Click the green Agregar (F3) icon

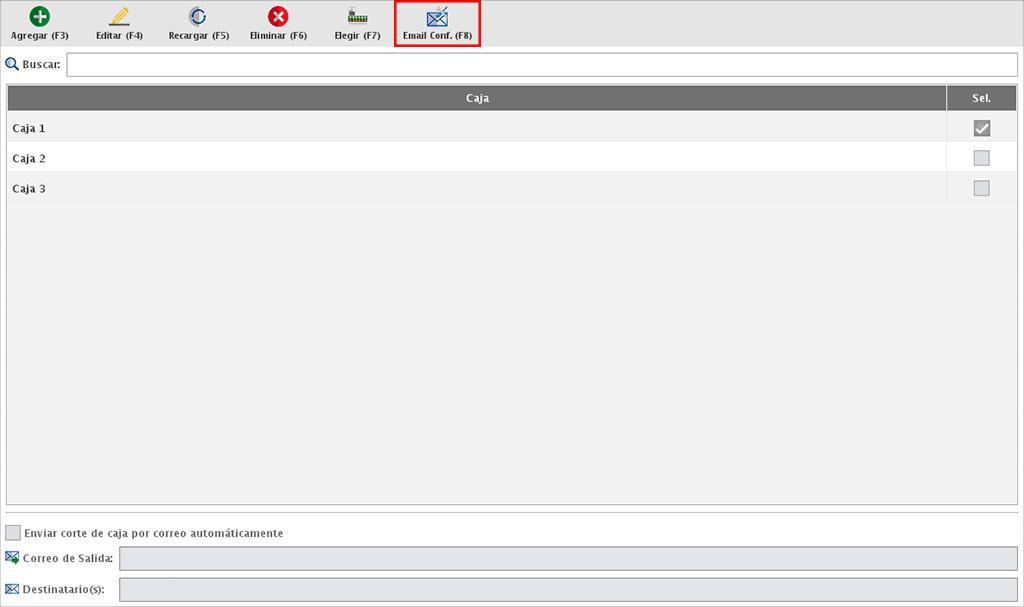(x=39, y=17)
